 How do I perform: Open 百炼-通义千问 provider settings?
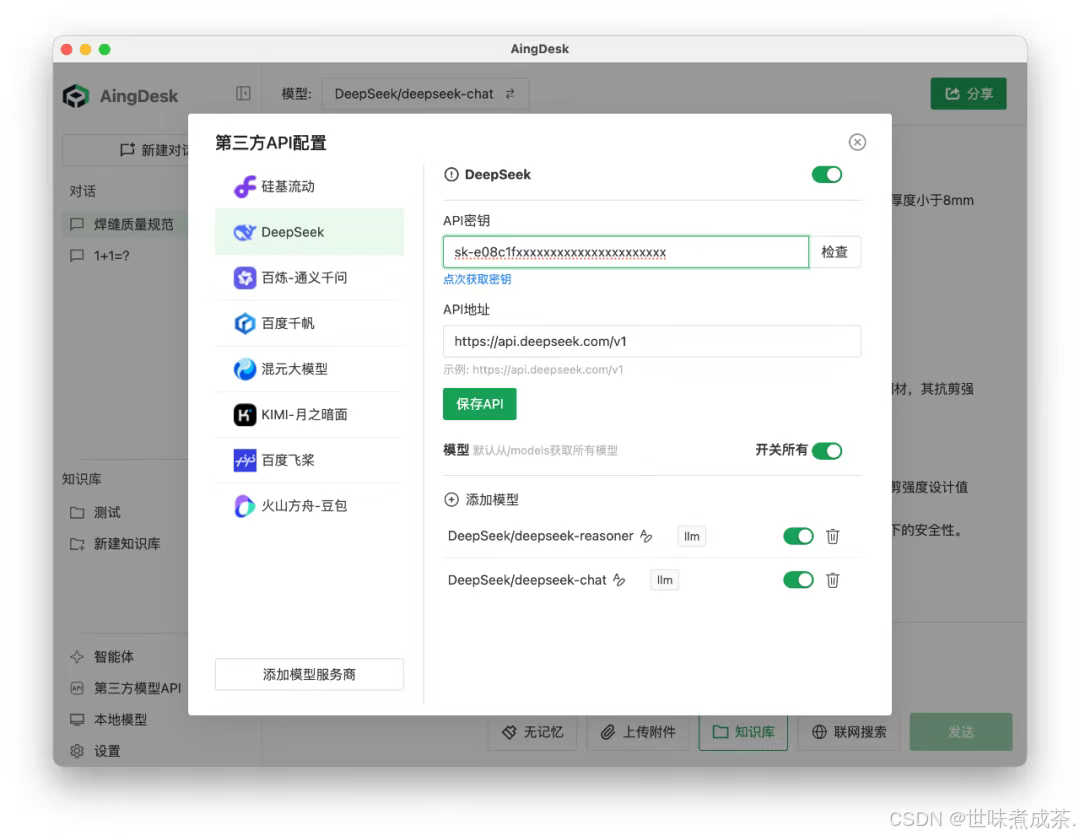point(309,278)
